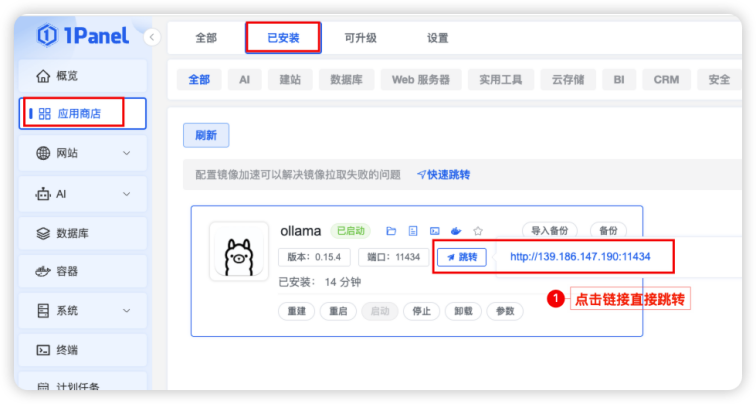Click the 跳转 jump button
The height and width of the screenshot is (404, 756).
[x=462, y=257]
